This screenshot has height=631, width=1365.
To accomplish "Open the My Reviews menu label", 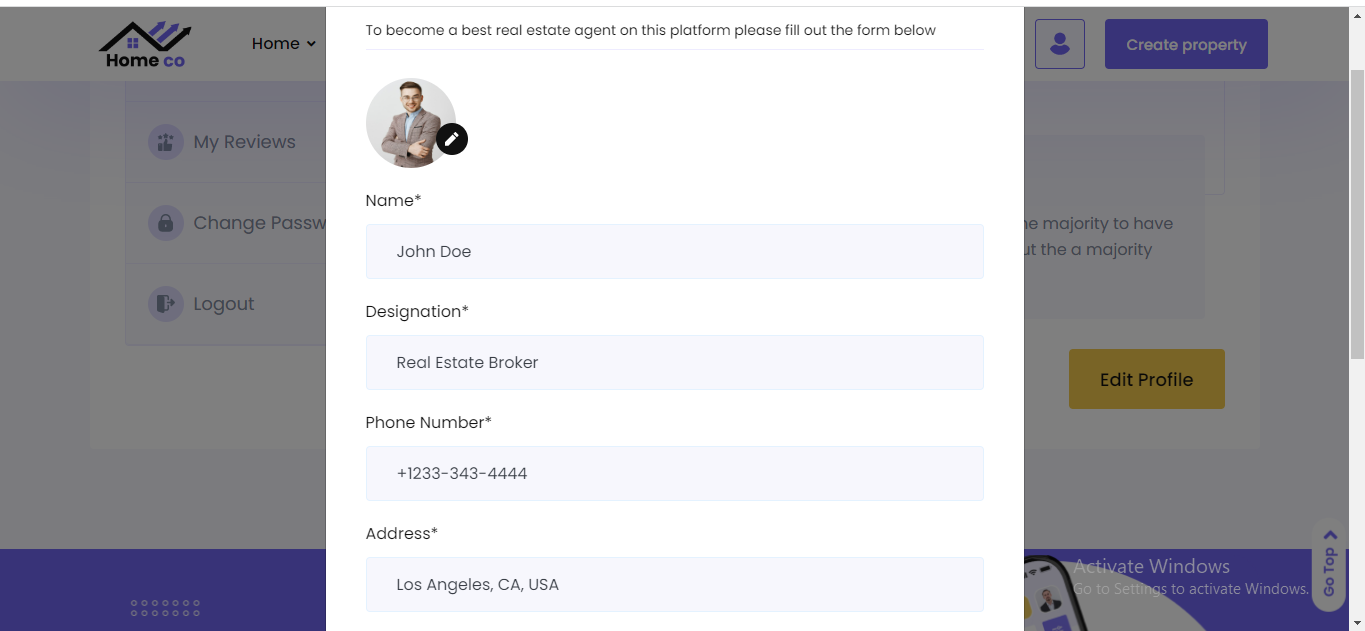I will point(244,142).
